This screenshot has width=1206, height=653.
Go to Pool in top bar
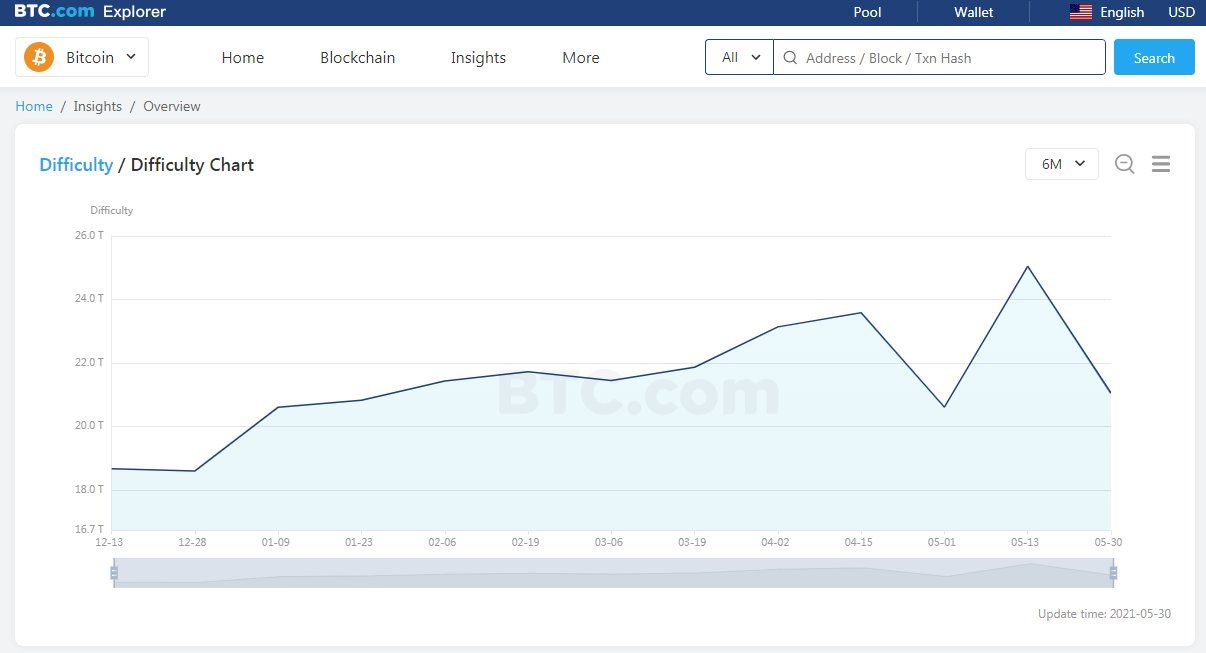(868, 12)
